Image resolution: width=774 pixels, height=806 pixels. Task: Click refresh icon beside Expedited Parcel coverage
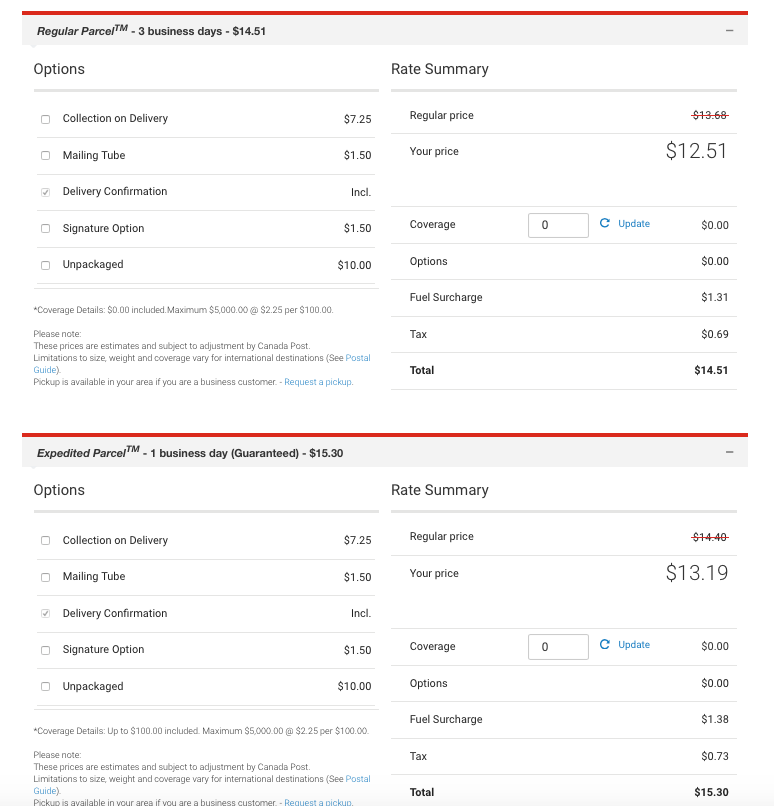coord(605,645)
